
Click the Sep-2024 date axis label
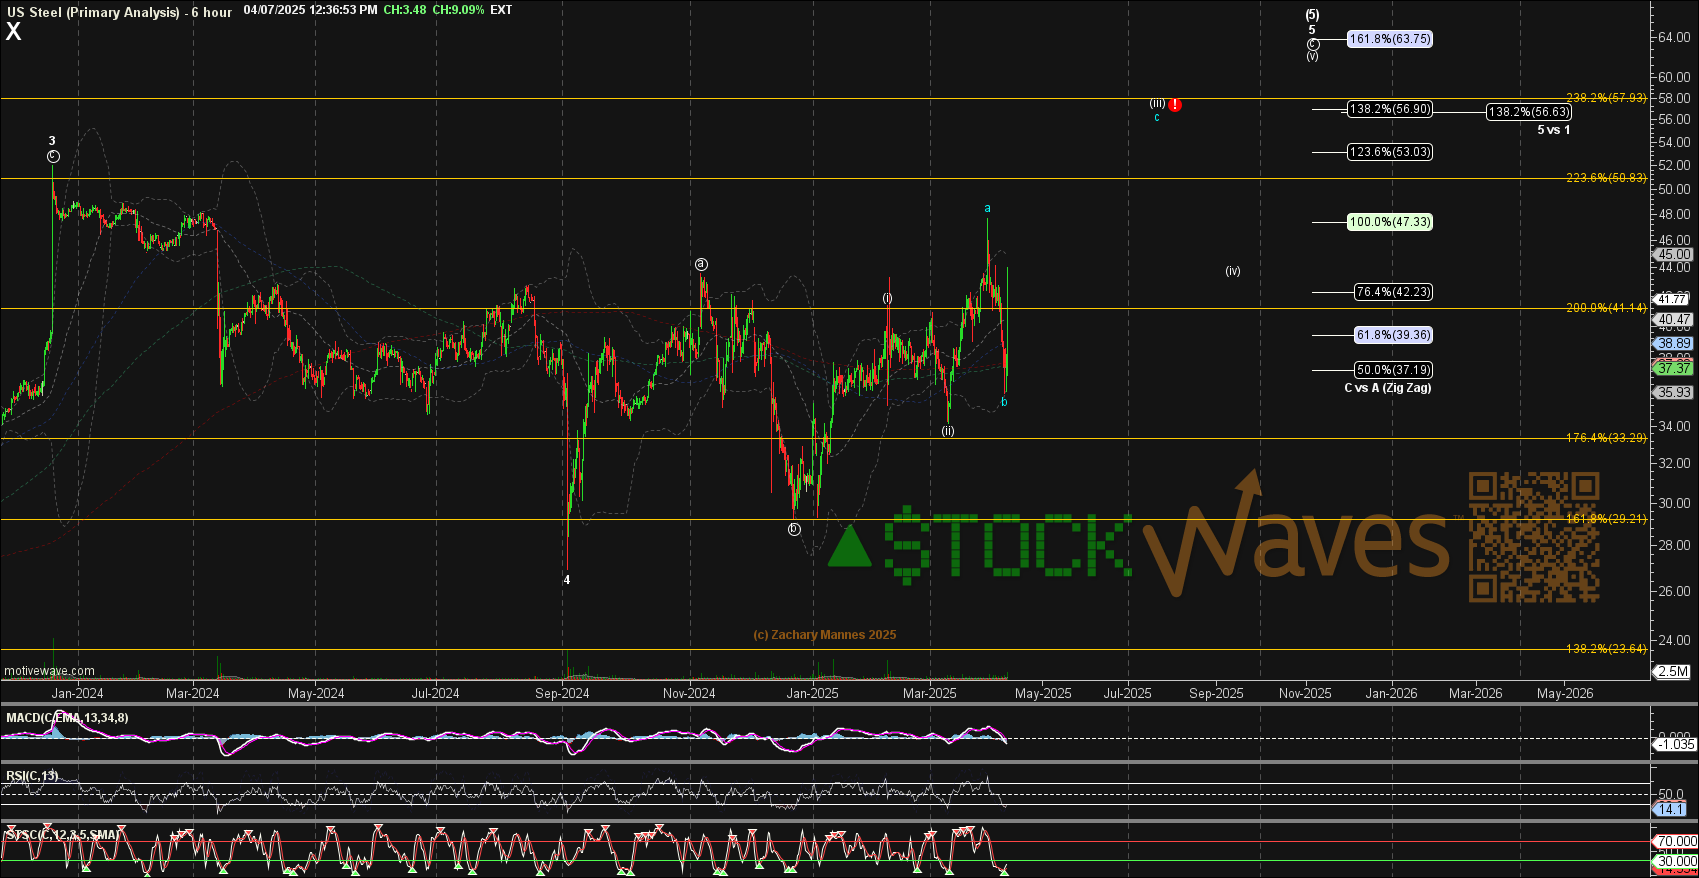pos(562,693)
